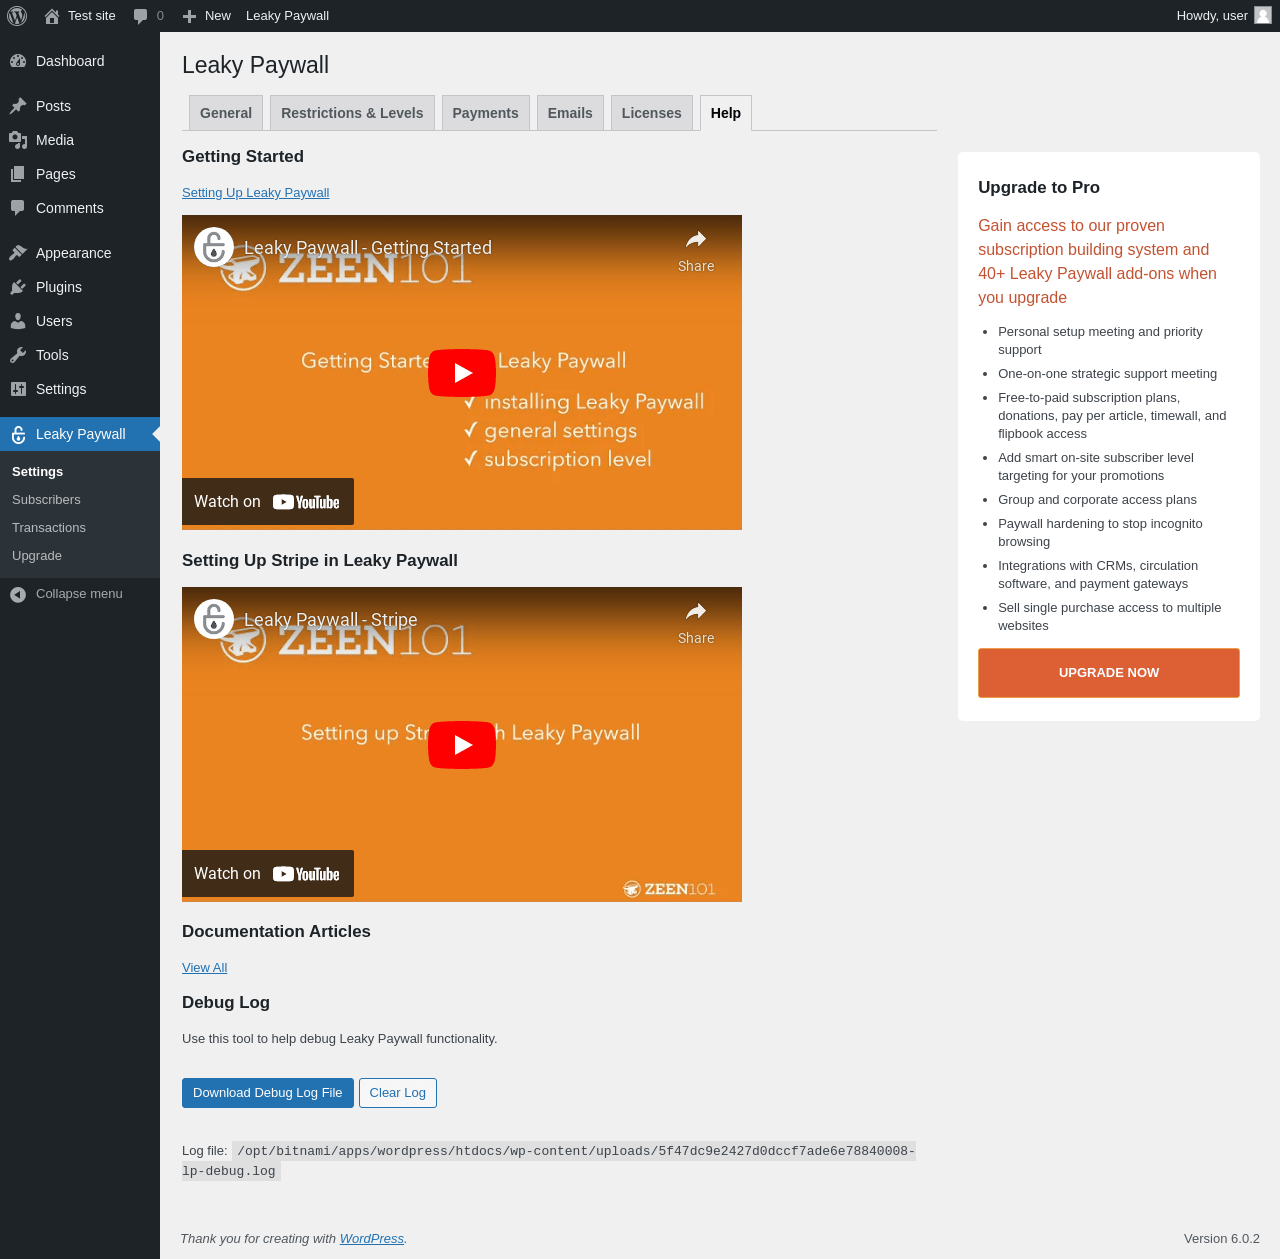Open Subscribers submenu item
1280x1259 pixels.
click(46, 500)
